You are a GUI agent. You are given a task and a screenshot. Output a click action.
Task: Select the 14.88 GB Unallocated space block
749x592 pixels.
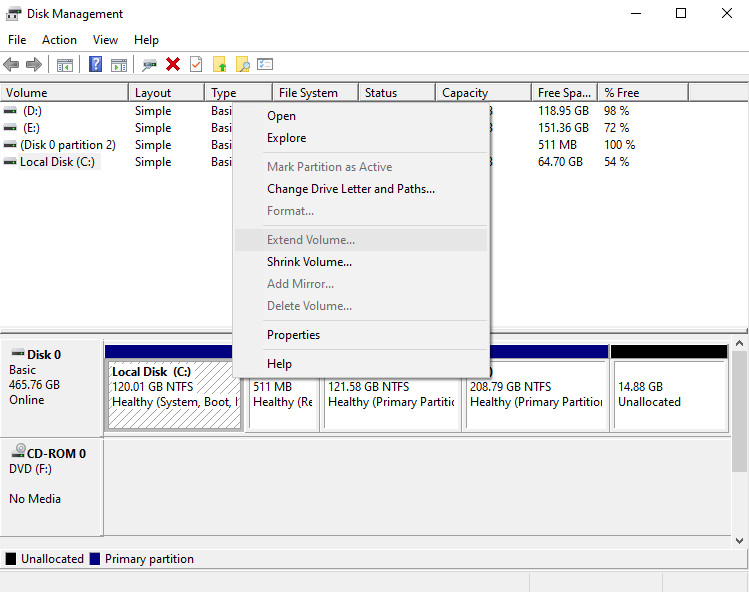[x=670, y=395]
